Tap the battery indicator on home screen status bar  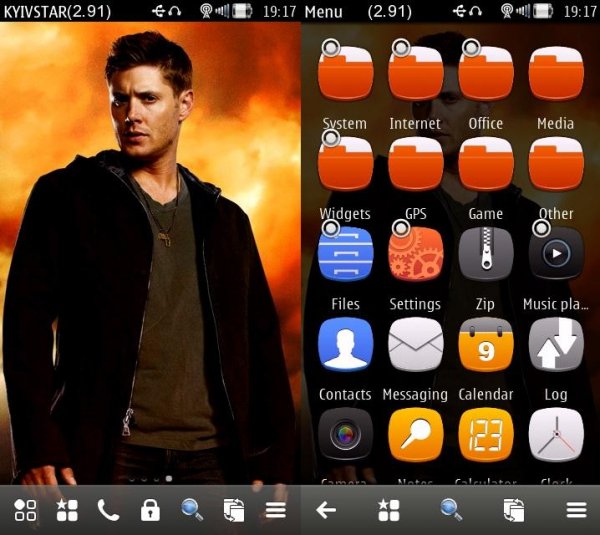(x=242, y=11)
